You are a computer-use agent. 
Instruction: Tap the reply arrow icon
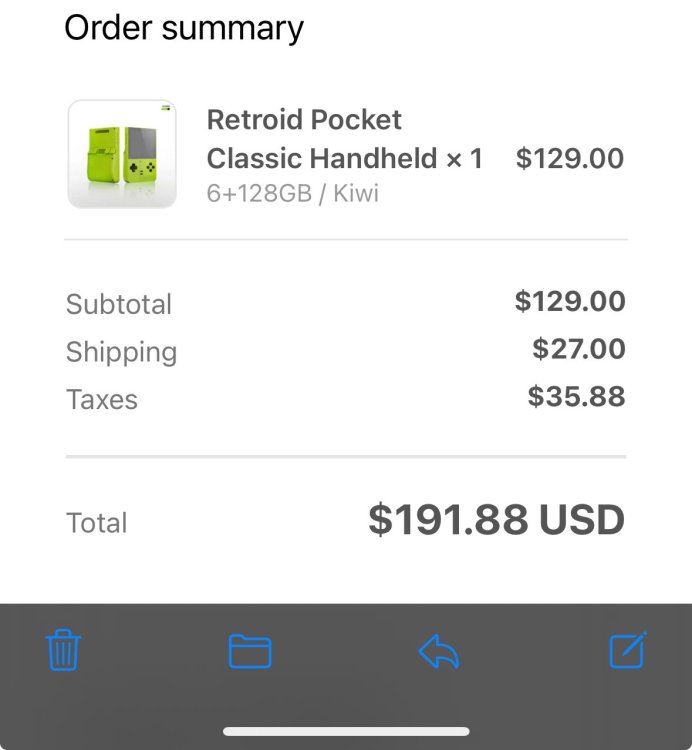(438, 652)
